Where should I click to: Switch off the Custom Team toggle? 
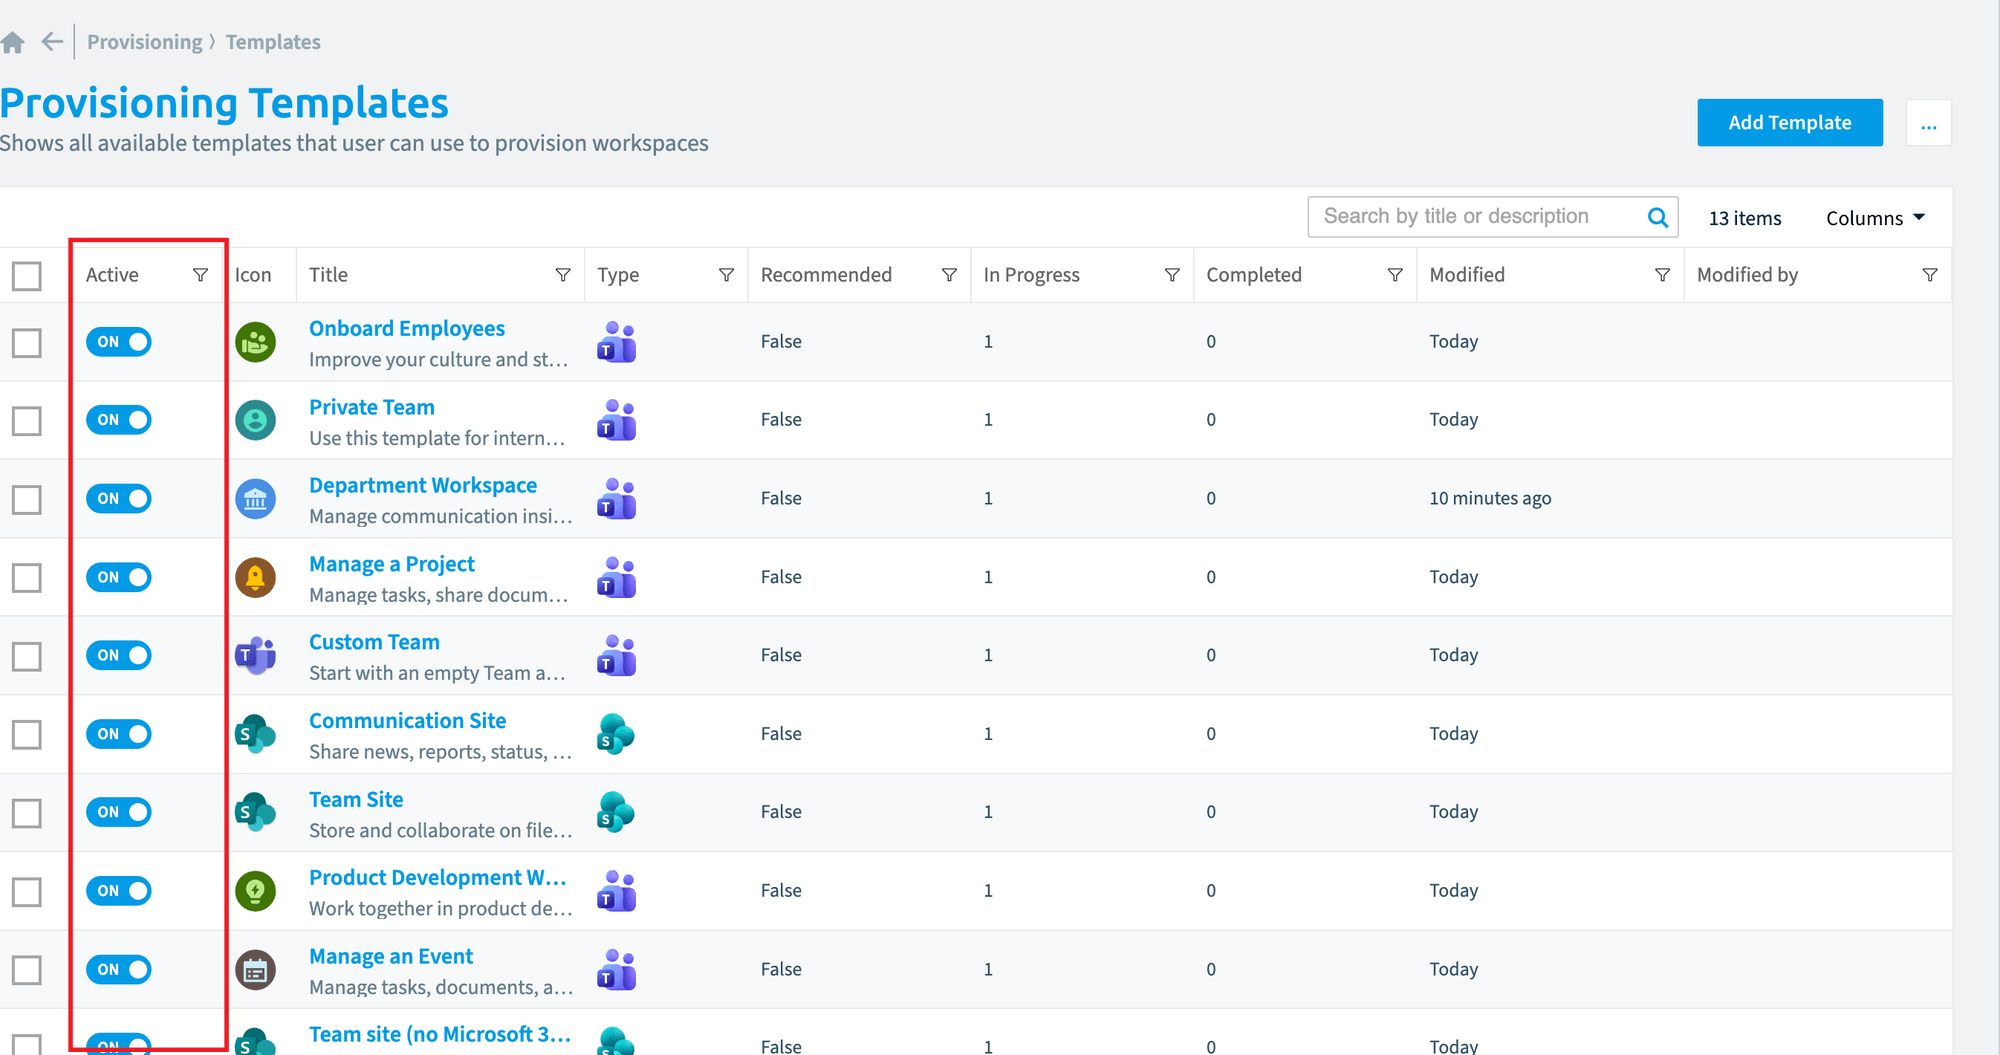(x=119, y=656)
